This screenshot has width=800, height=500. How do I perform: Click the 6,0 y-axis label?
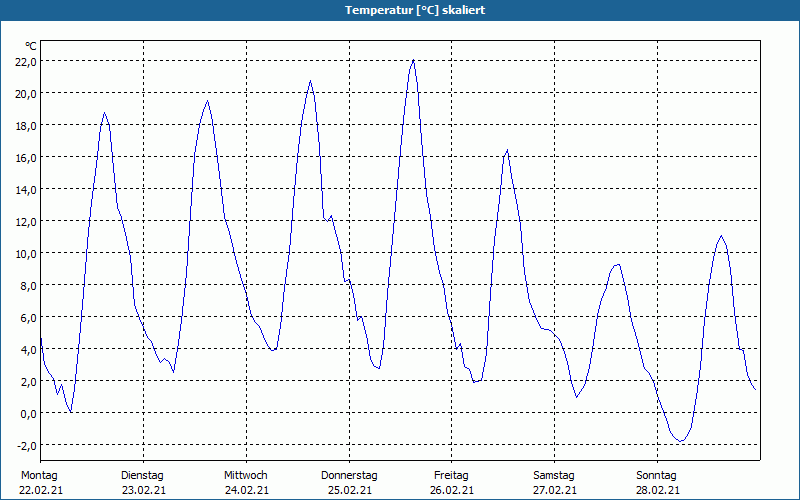coord(28,318)
